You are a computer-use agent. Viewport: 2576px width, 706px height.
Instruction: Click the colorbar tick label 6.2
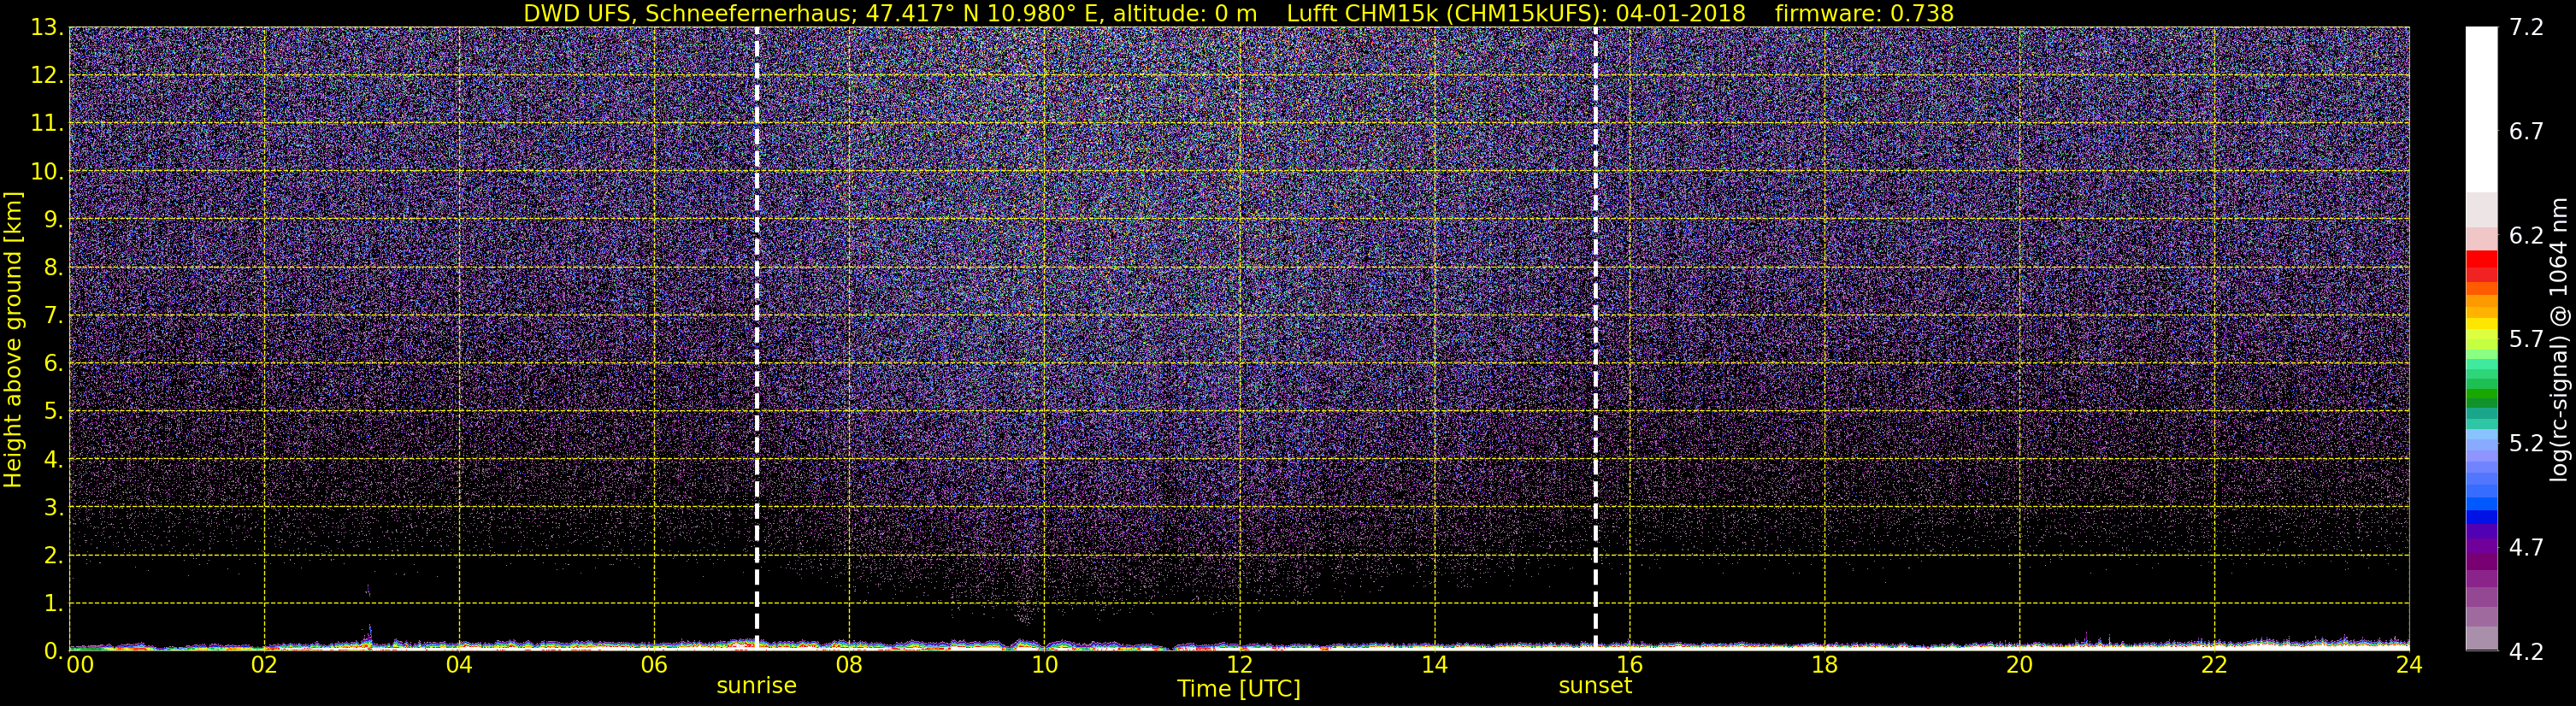coord(2526,236)
